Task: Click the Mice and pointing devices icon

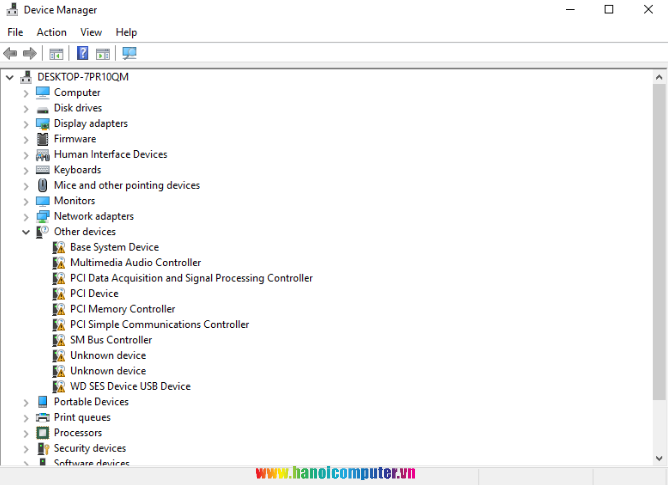Action: (43, 185)
